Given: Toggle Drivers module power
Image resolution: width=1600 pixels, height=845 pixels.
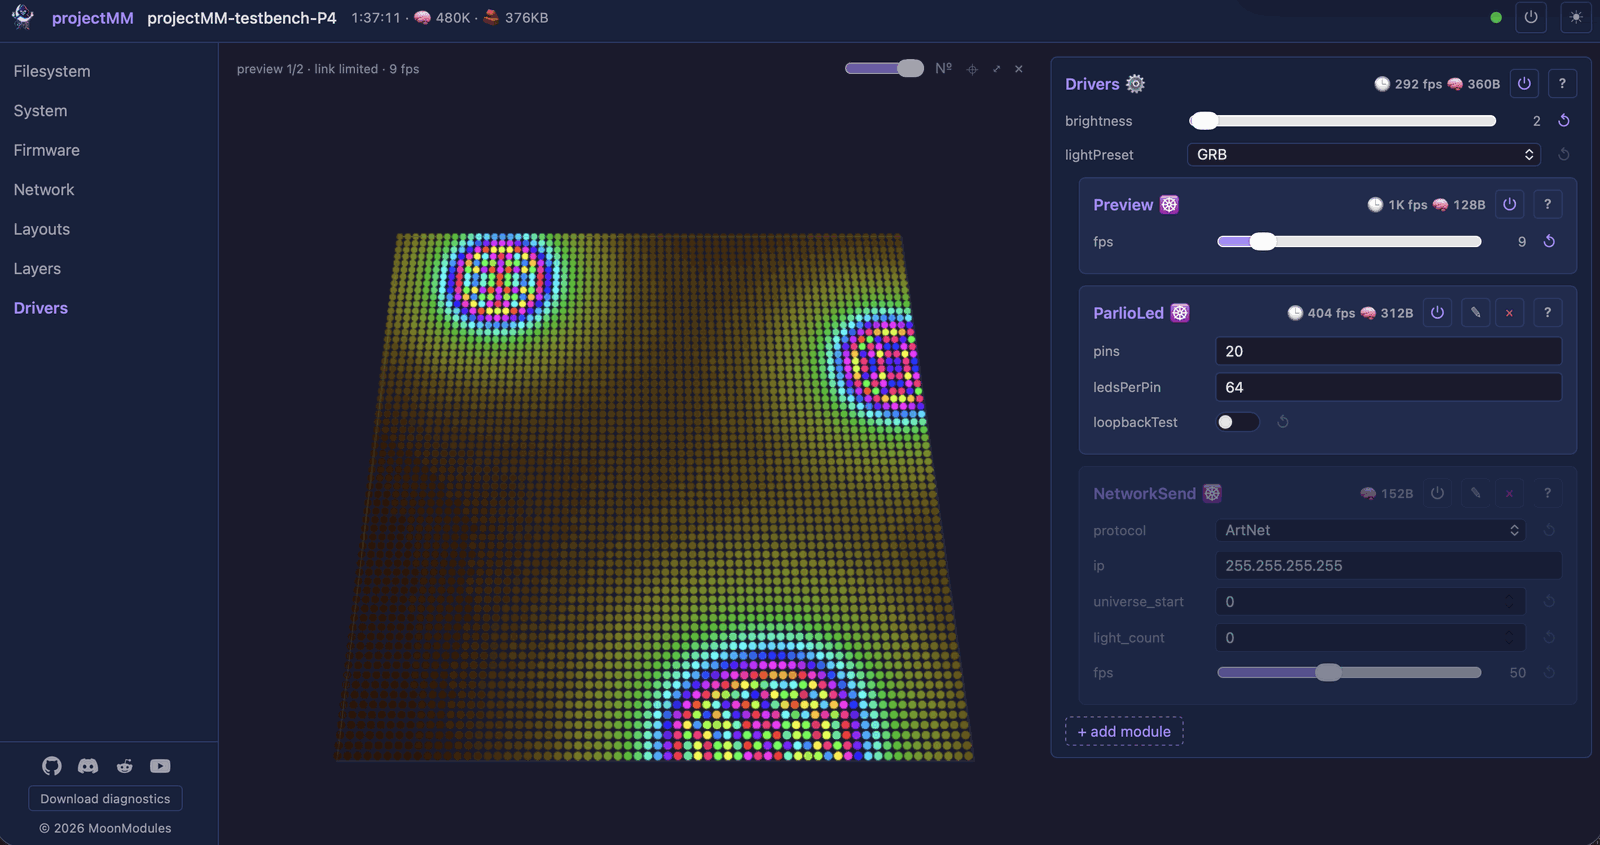Looking at the screenshot, I should coord(1524,84).
